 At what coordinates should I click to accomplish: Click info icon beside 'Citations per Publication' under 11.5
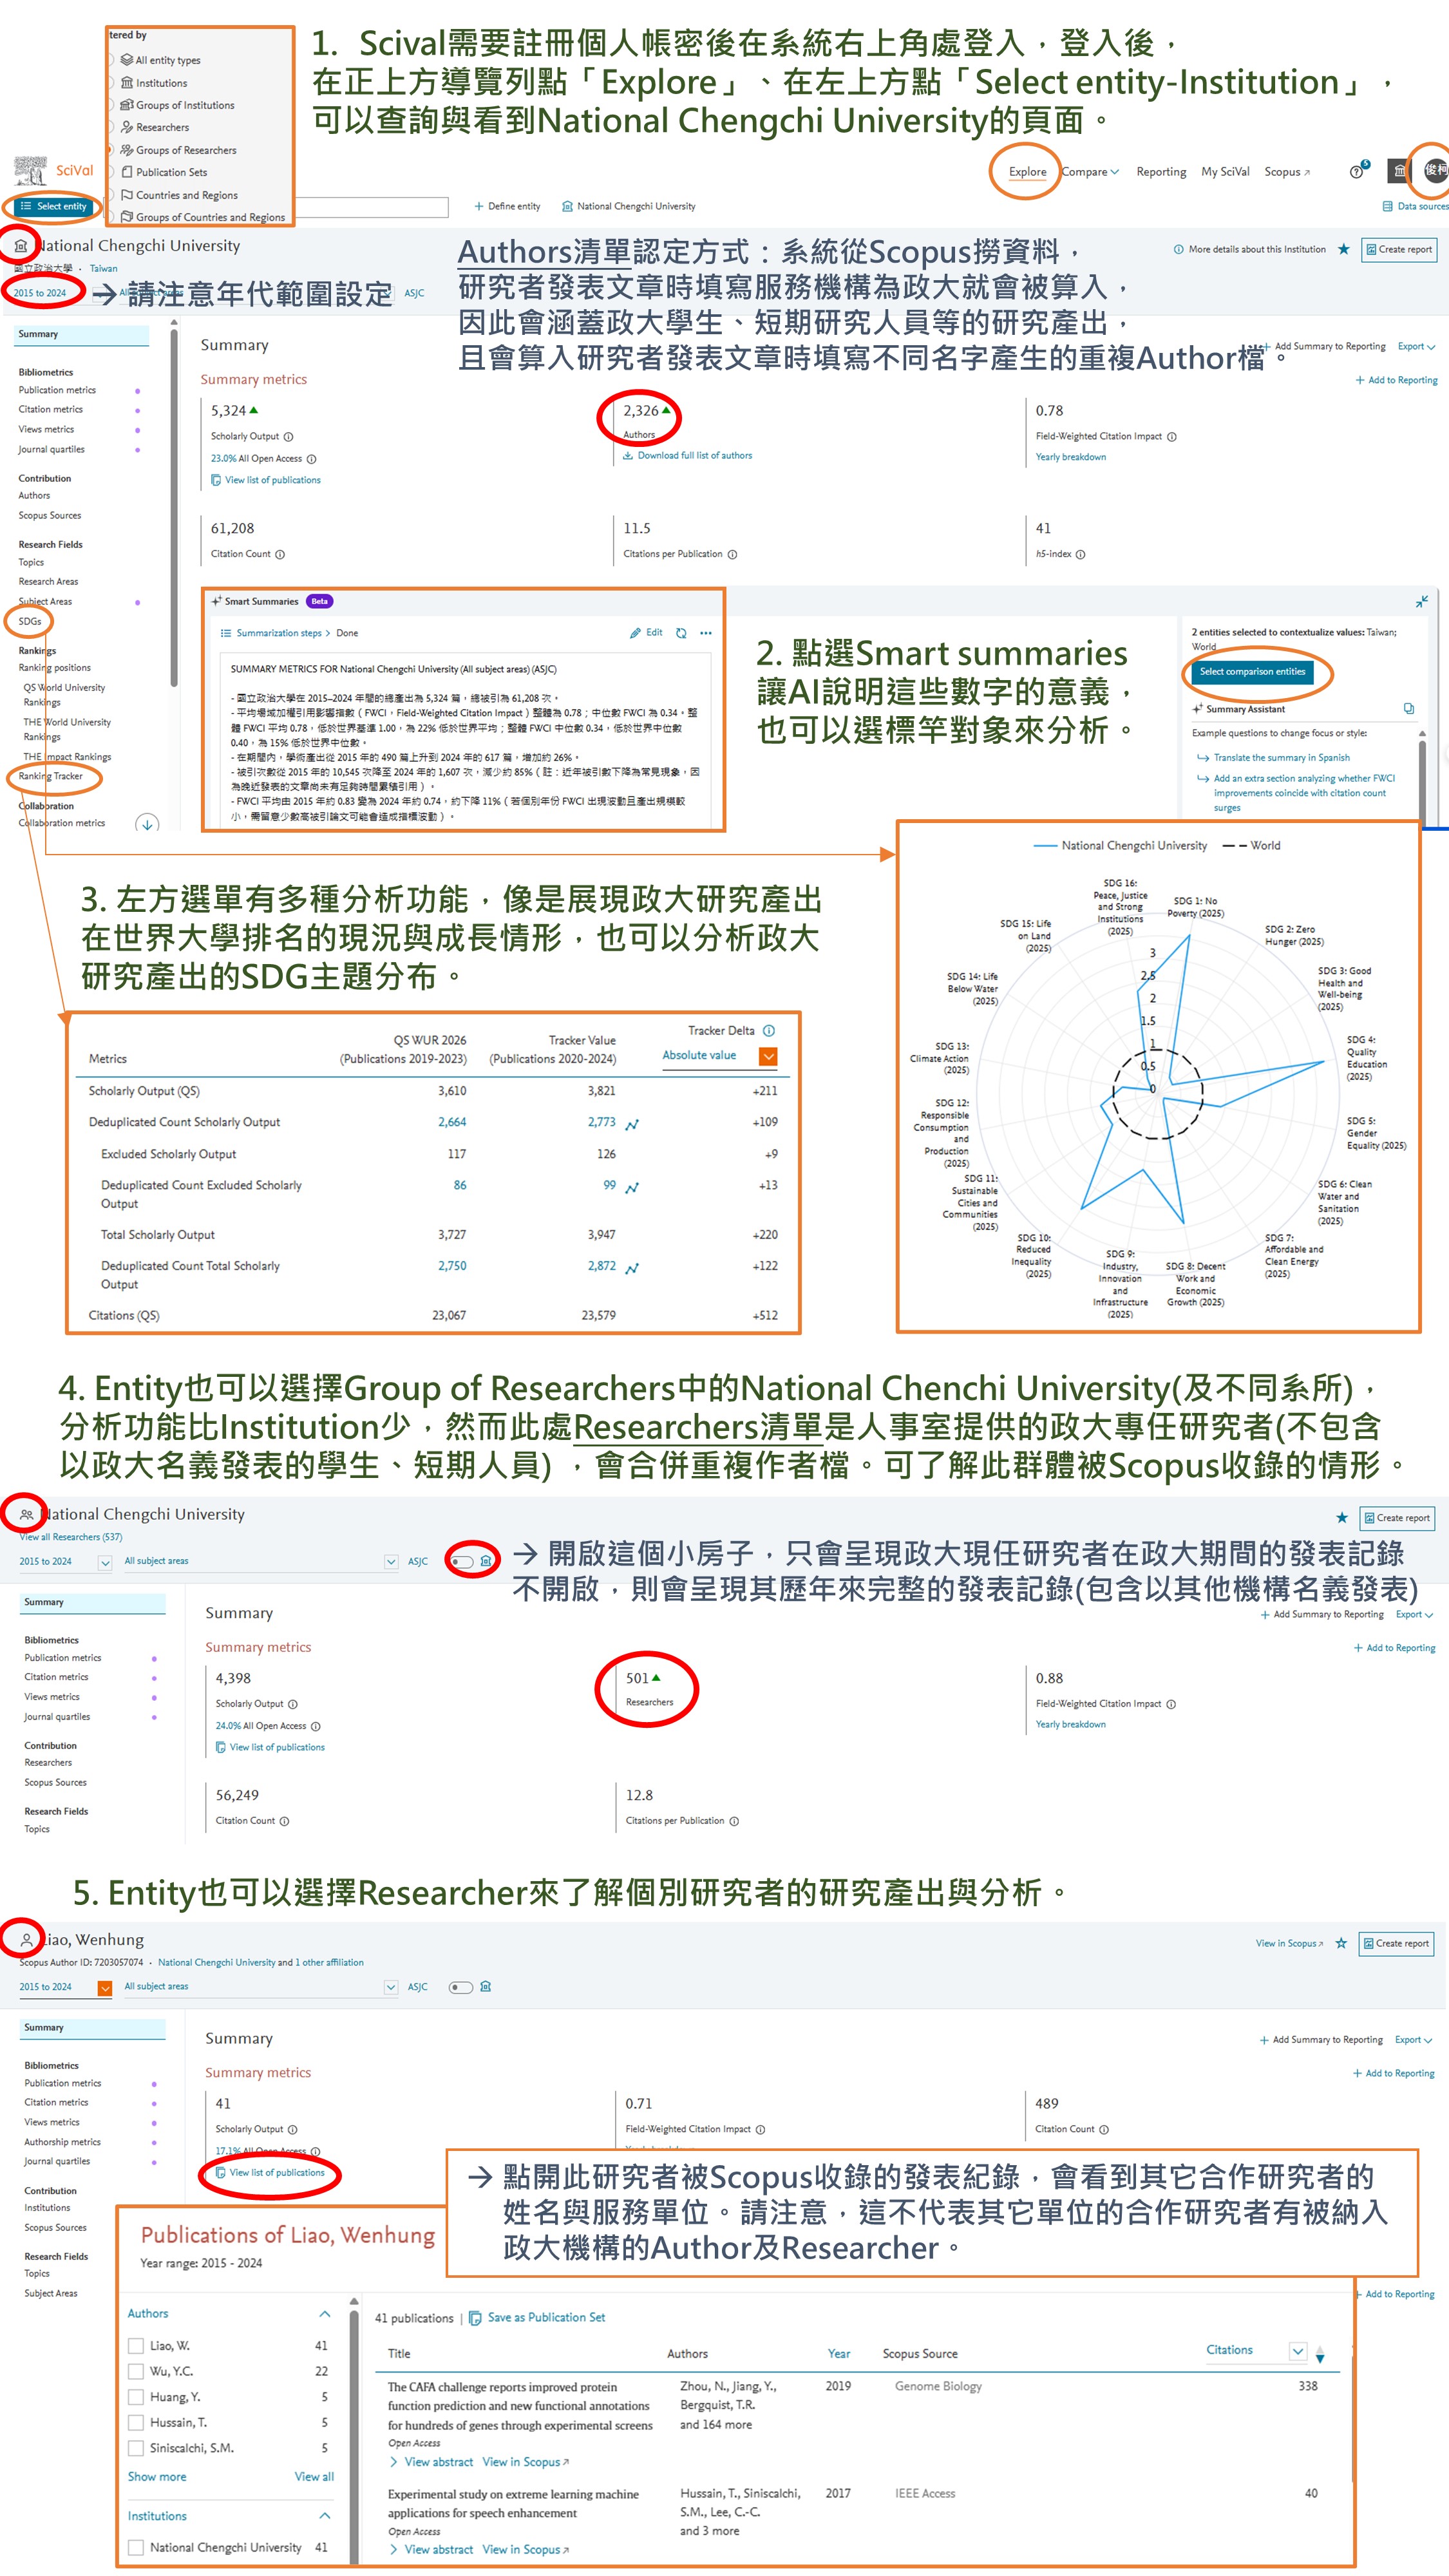tap(732, 554)
